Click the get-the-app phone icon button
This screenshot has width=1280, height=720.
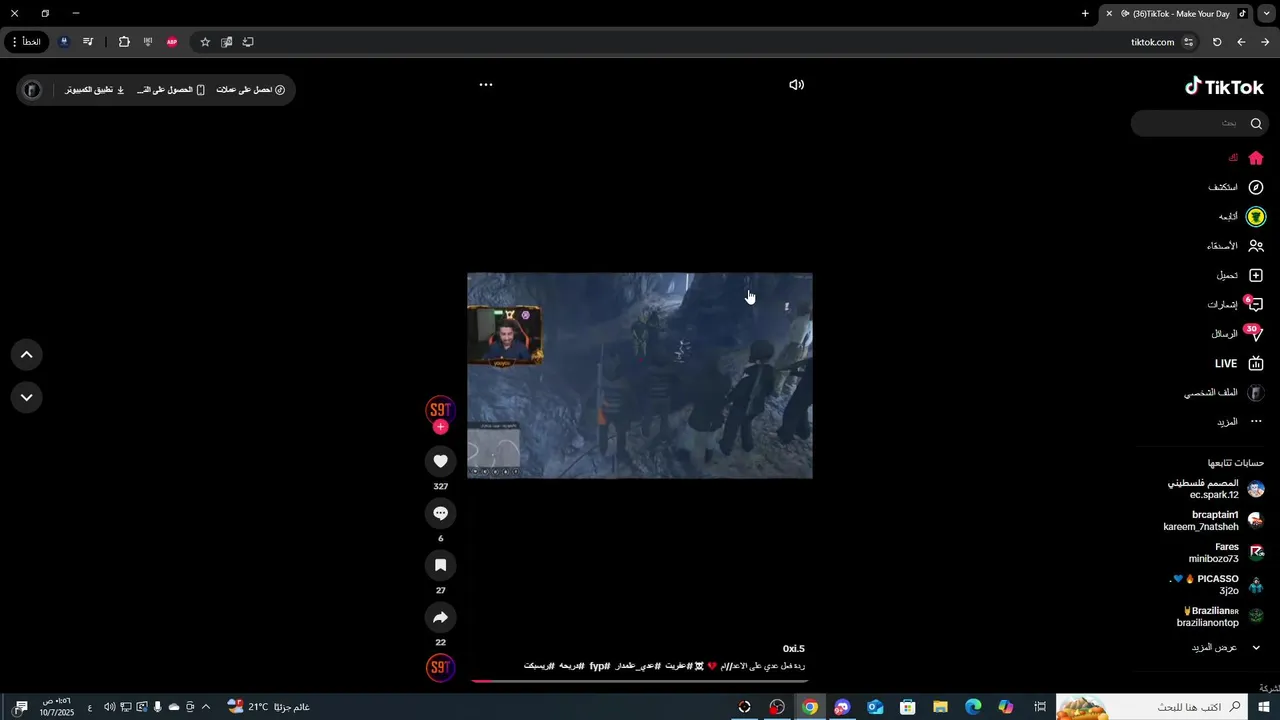point(171,90)
